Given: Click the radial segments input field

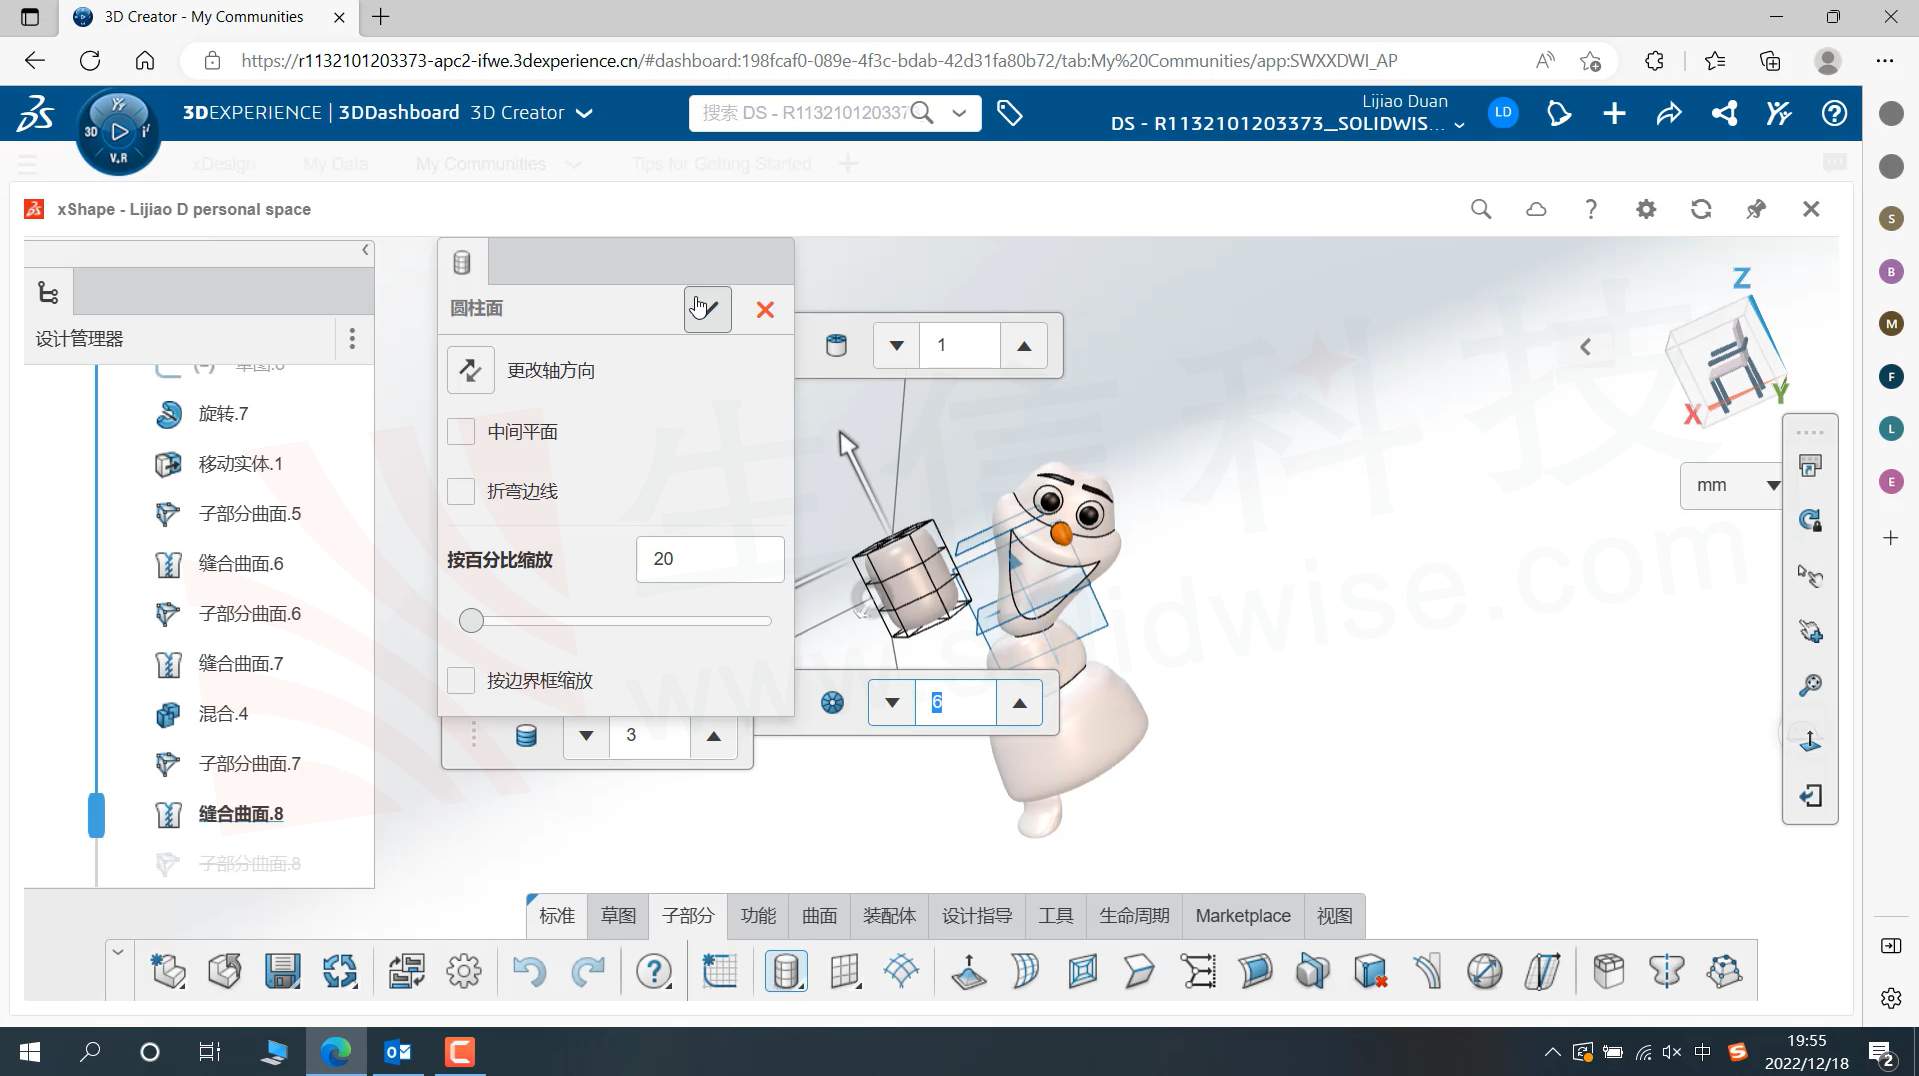Looking at the screenshot, I should pyautogui.click(x=956, y=703).
